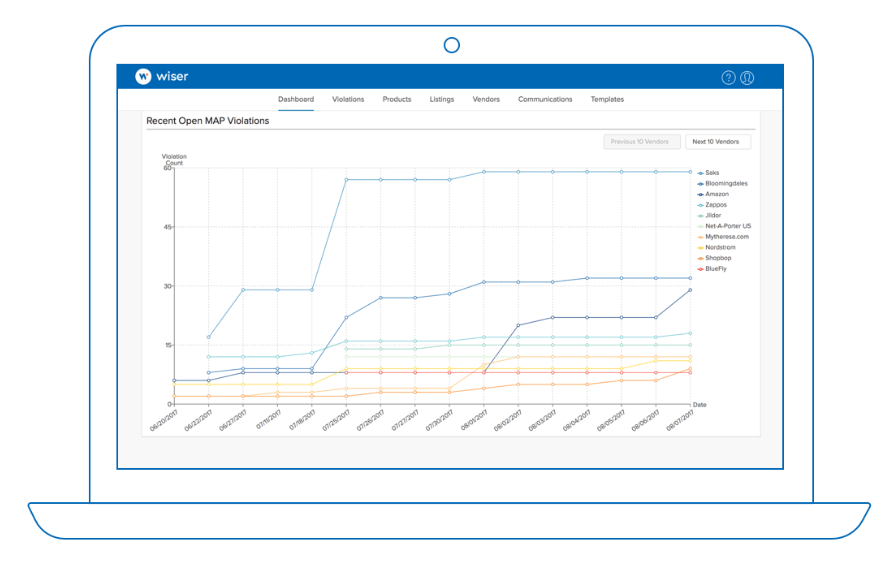Open the Violations tab
The width and height of the screenshot is (887, 575).
click(x=348, y=99)
